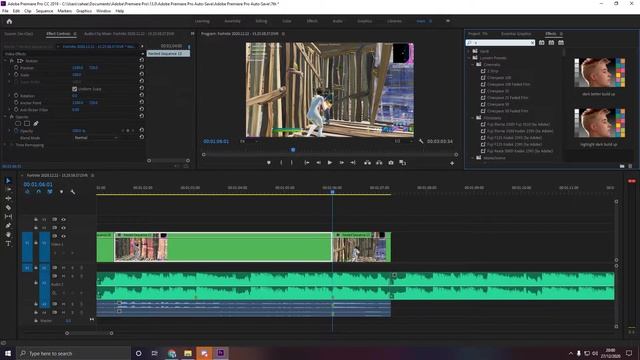
Task: Select the free draw bezier pen mask
Action: pyautogui.click(x=36, y=123)
